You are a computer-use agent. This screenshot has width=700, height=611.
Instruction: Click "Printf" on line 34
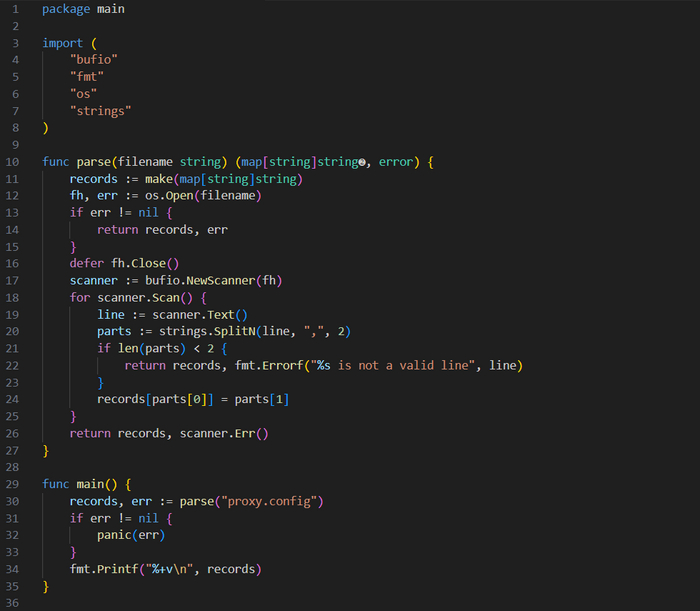tap(118, 569)
